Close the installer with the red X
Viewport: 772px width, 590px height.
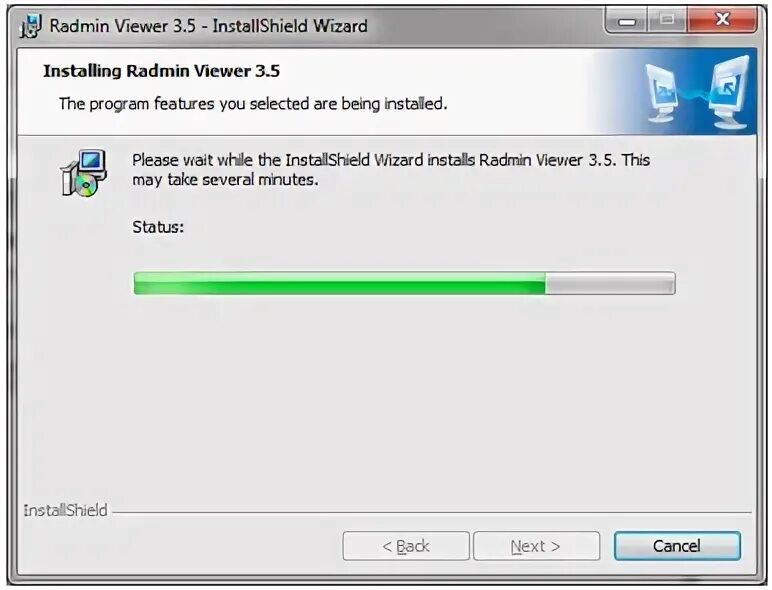tap(722, 20)
